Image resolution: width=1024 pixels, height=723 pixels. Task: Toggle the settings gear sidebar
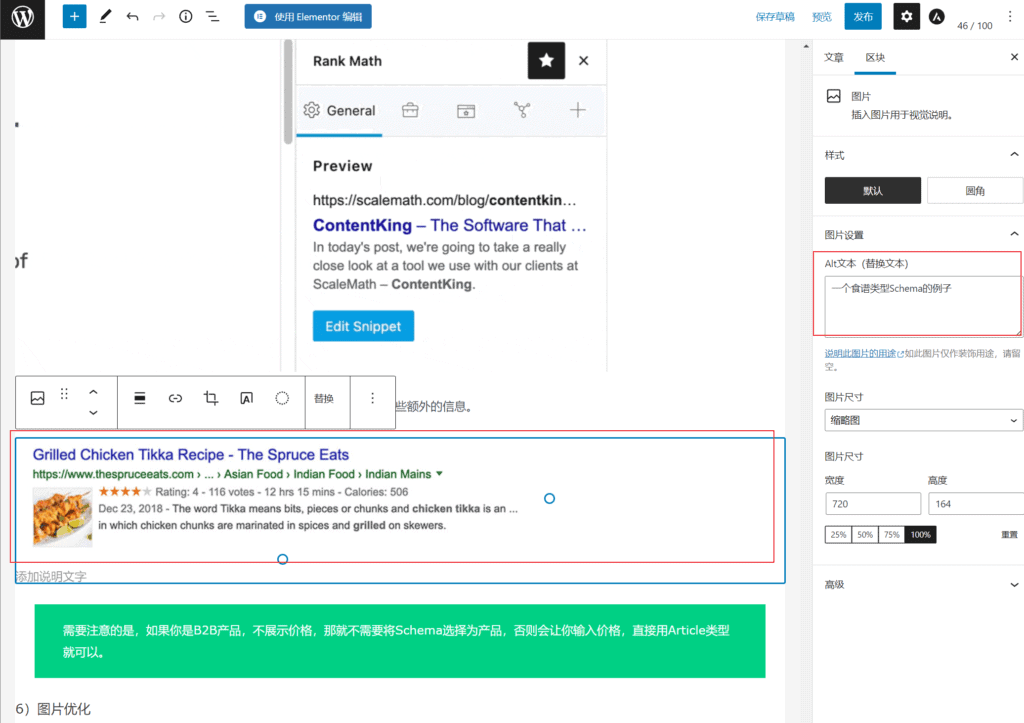(x=906, y=16)
